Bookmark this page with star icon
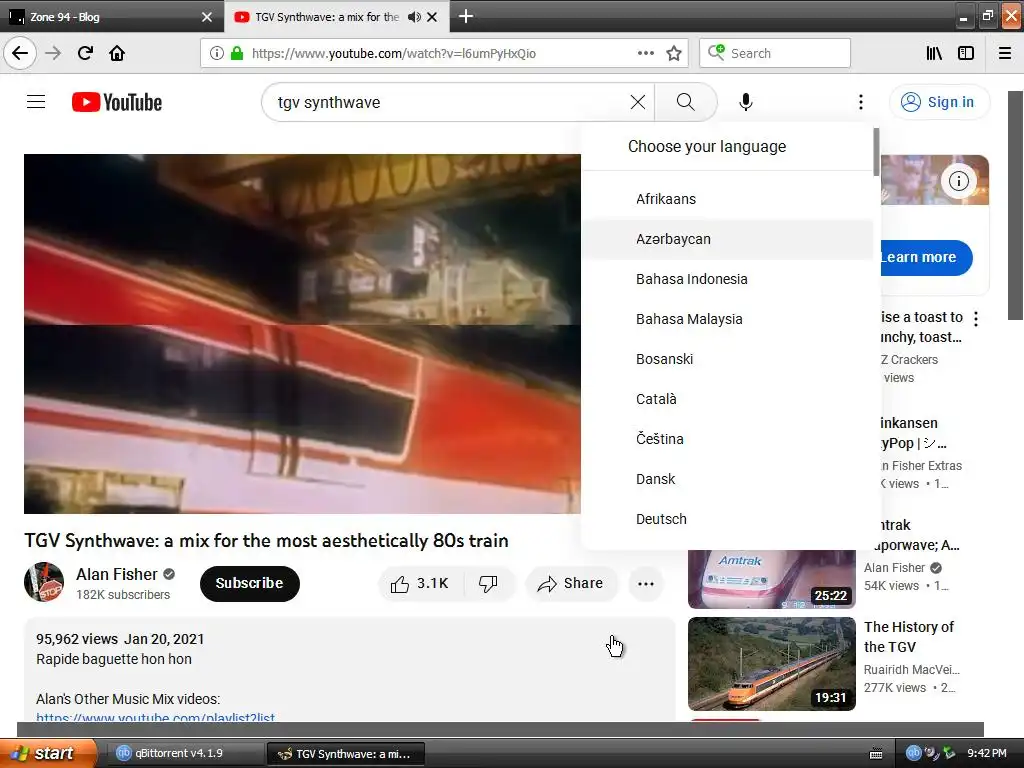Image resolution: width=1024 pixels, height=768 pixels. click(x=674, y=53)
